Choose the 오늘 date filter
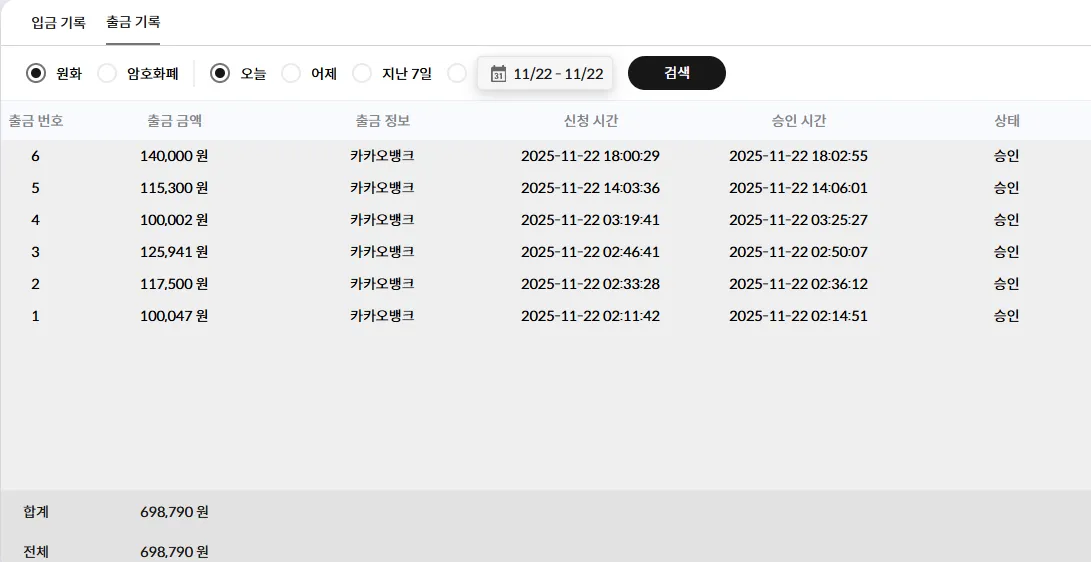 (220, 72)
